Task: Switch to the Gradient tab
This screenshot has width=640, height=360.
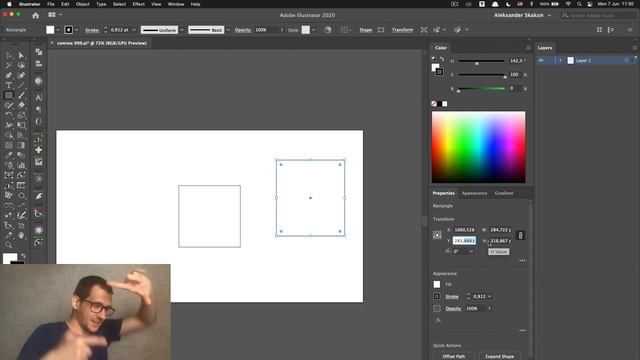Action: point(504,193)
